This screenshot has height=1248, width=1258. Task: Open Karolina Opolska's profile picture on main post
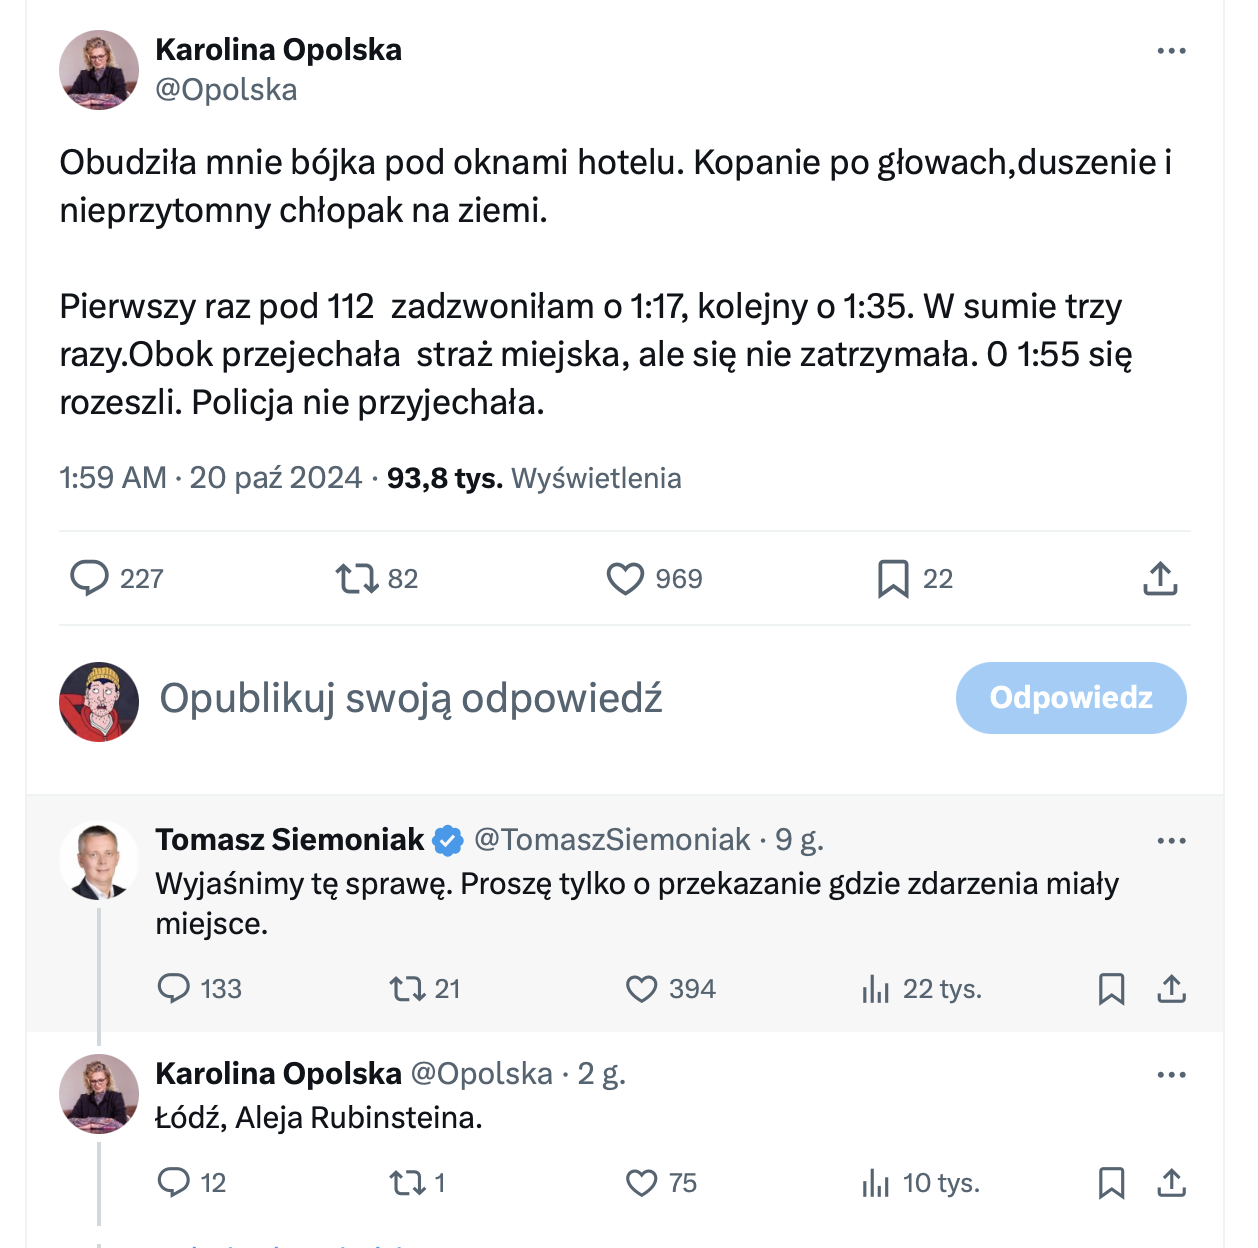tap(99, 70)
